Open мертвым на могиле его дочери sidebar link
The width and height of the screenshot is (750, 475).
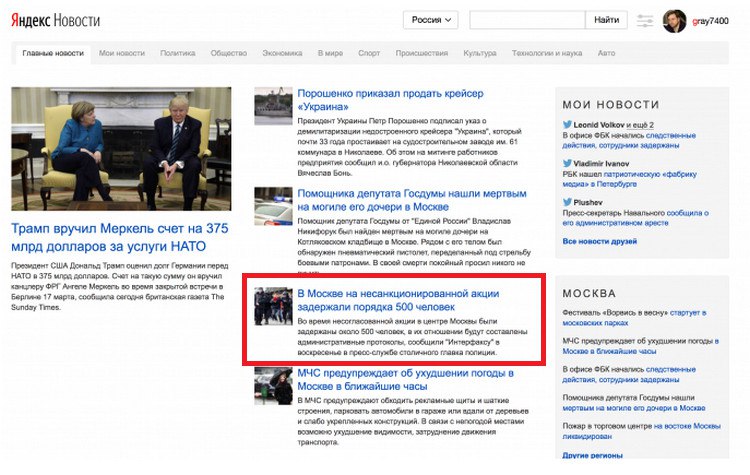coord(634,408)
